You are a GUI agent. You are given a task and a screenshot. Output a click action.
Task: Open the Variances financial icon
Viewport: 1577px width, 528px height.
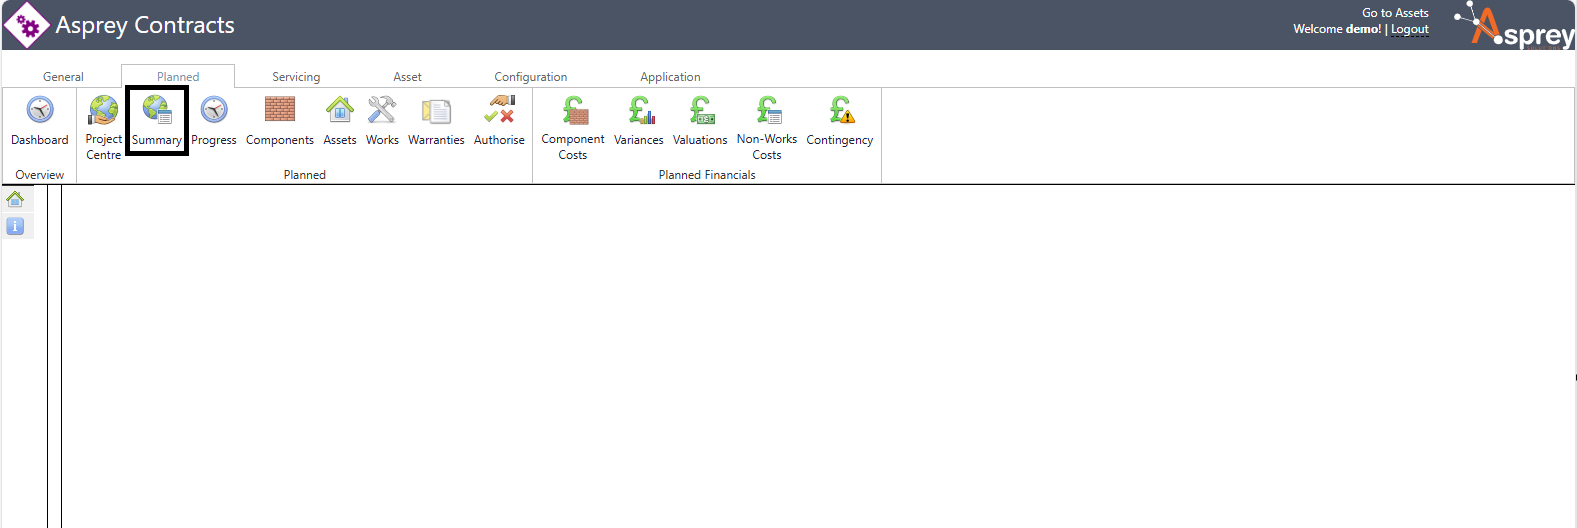(x=639, y=110)
